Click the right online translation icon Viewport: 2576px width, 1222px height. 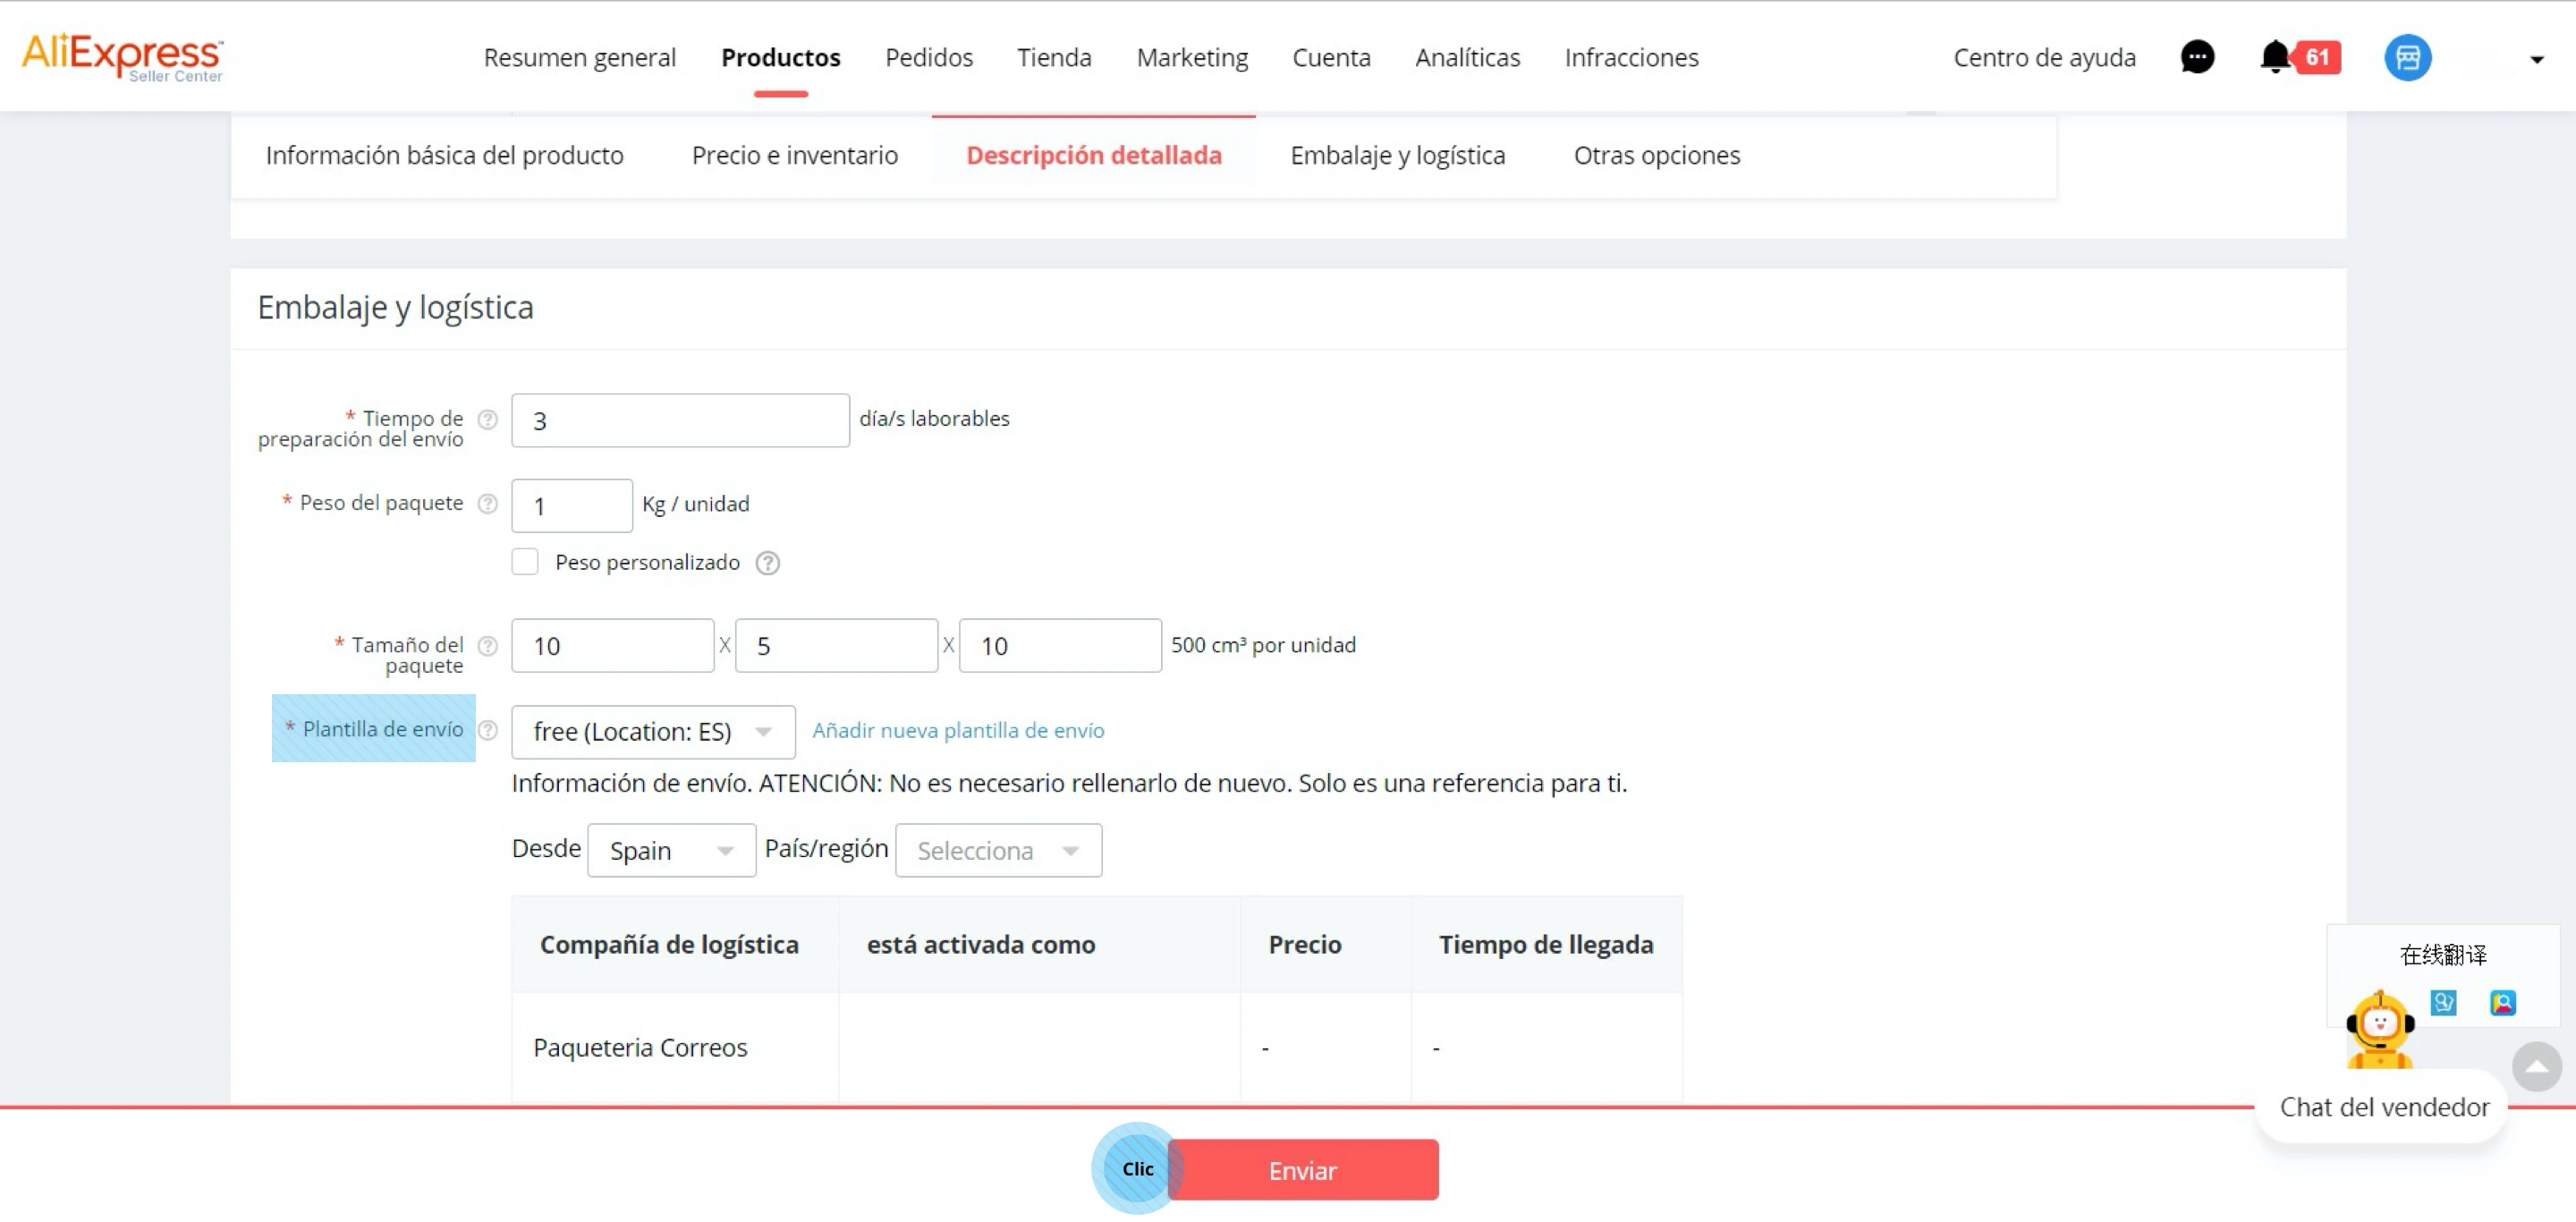pos(2502,1002)
